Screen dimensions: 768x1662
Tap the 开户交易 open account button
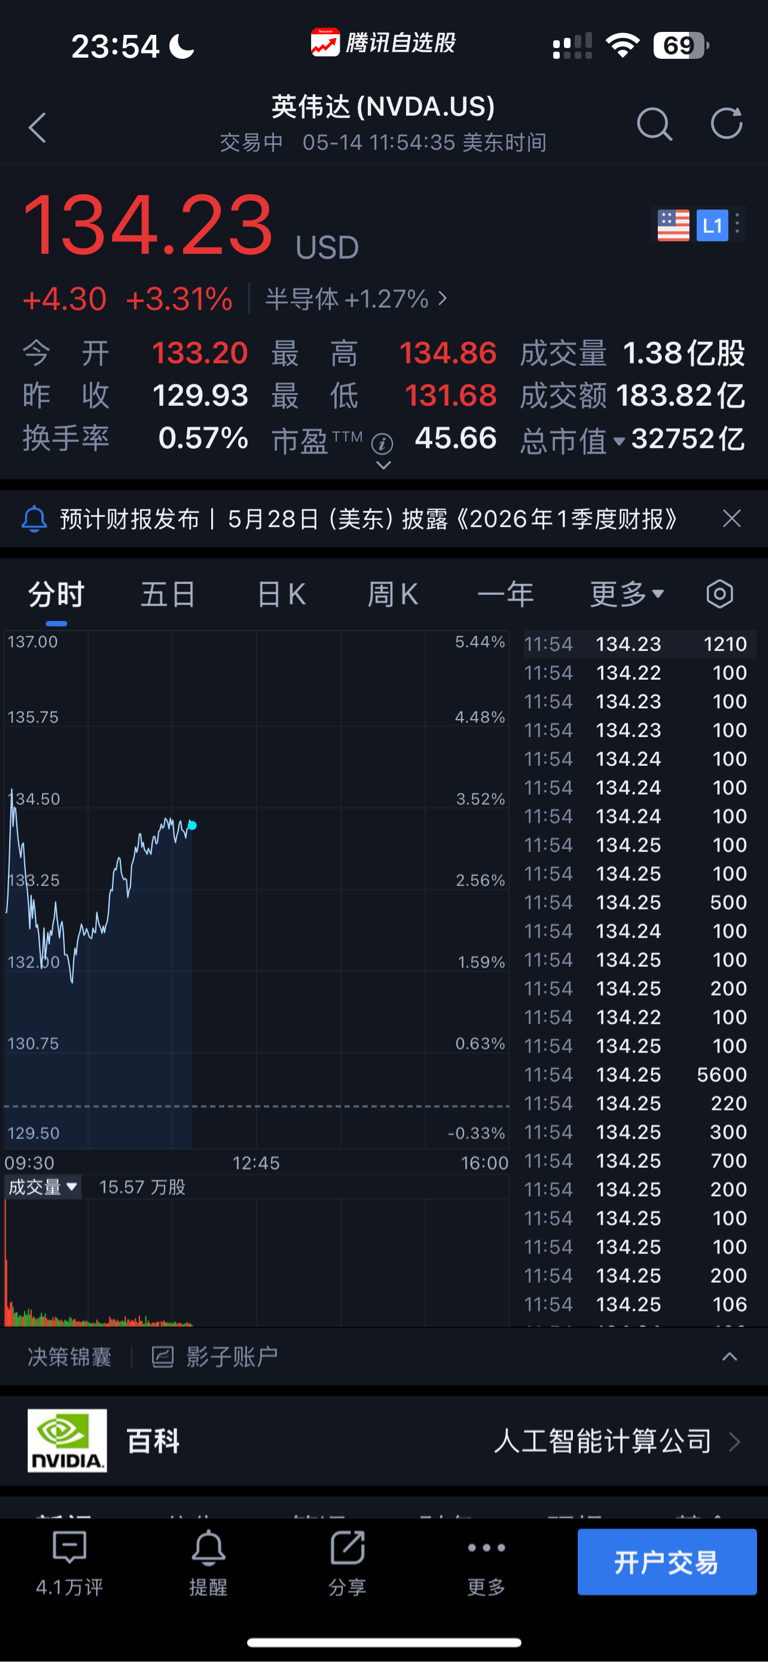coord(667,1562)
